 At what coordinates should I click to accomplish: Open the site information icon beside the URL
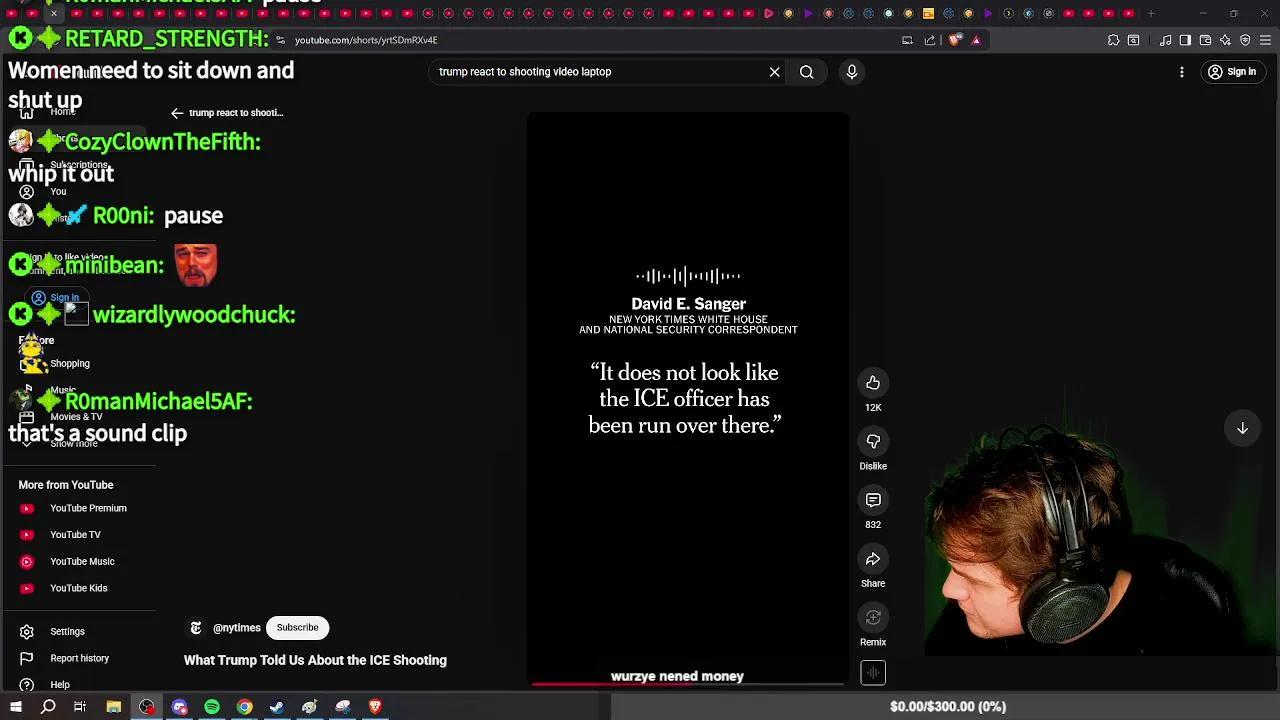point(281,40)
